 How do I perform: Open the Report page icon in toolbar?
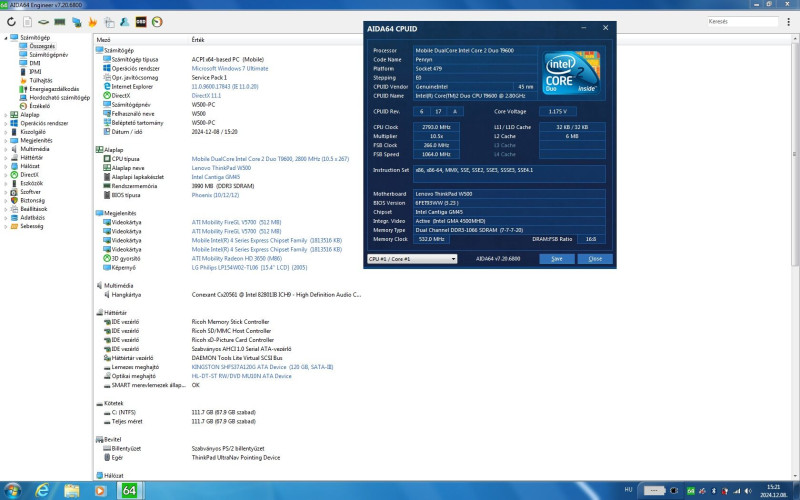[28, 22]
